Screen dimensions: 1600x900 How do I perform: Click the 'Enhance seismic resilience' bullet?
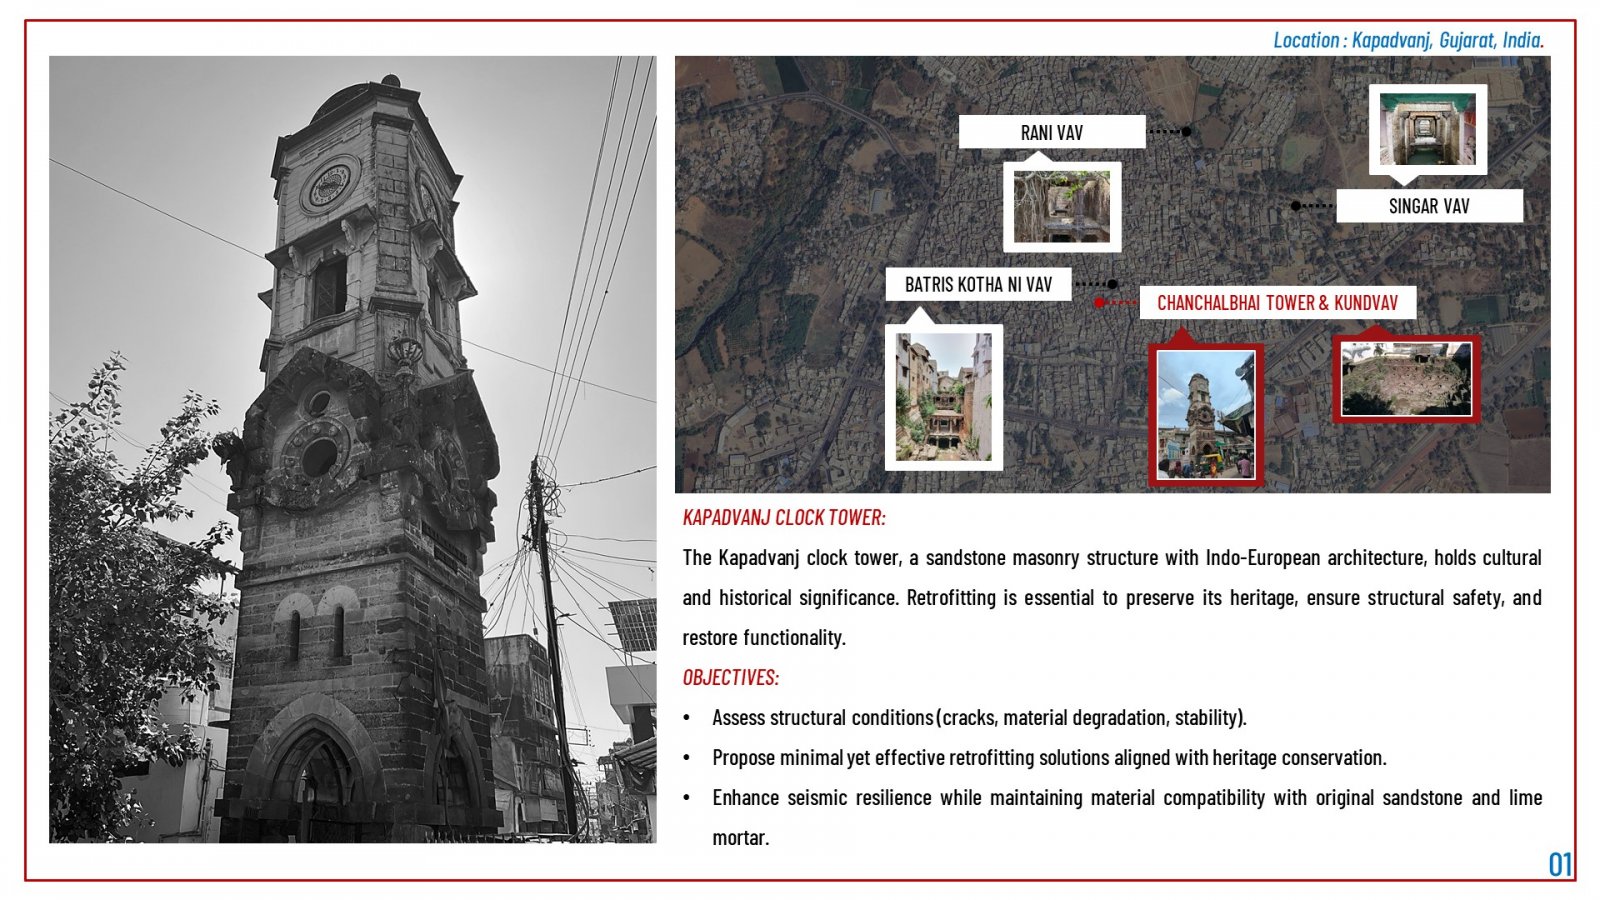click(1127, 817)
